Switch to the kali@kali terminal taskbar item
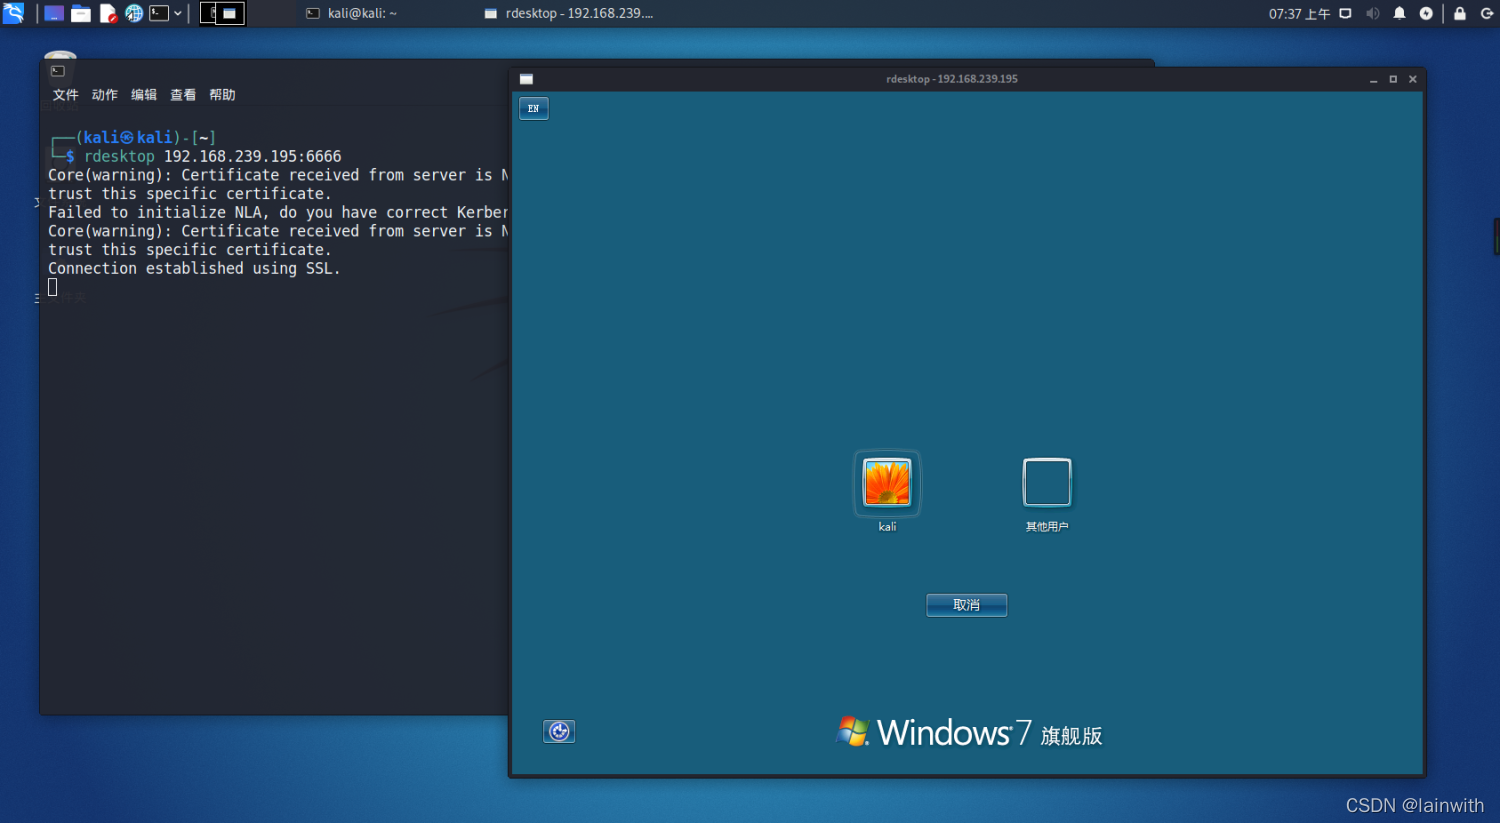Viewport: 1500px width, 823px height. pyautogui.click(x=352, y=14)
